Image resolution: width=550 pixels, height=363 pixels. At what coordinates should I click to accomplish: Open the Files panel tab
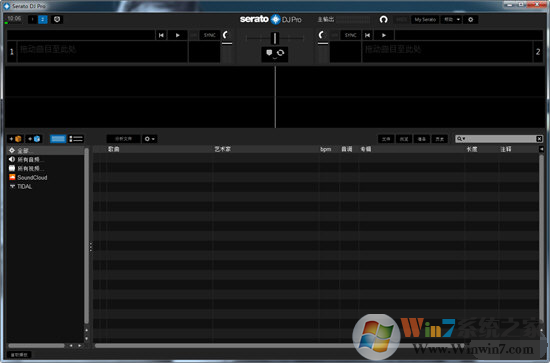[386, 139]
